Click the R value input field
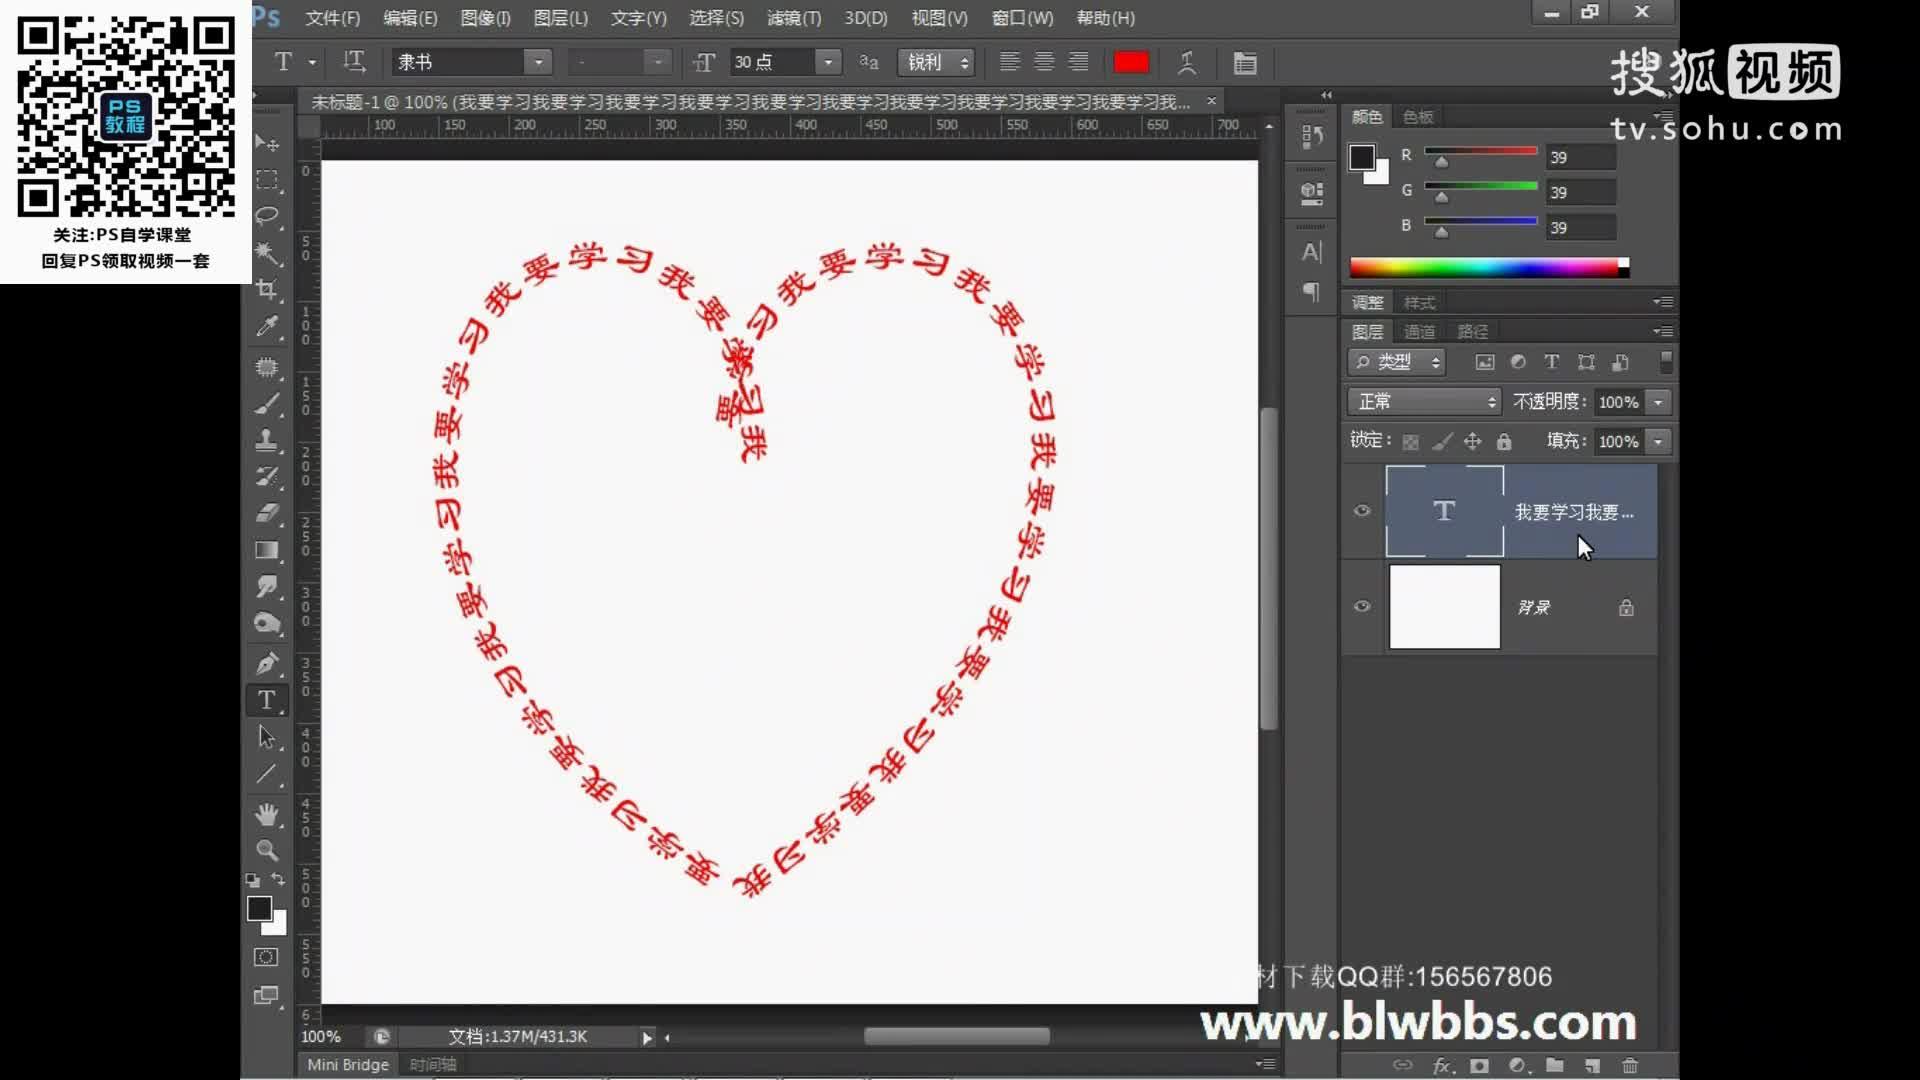 [x=1580, y=157]
